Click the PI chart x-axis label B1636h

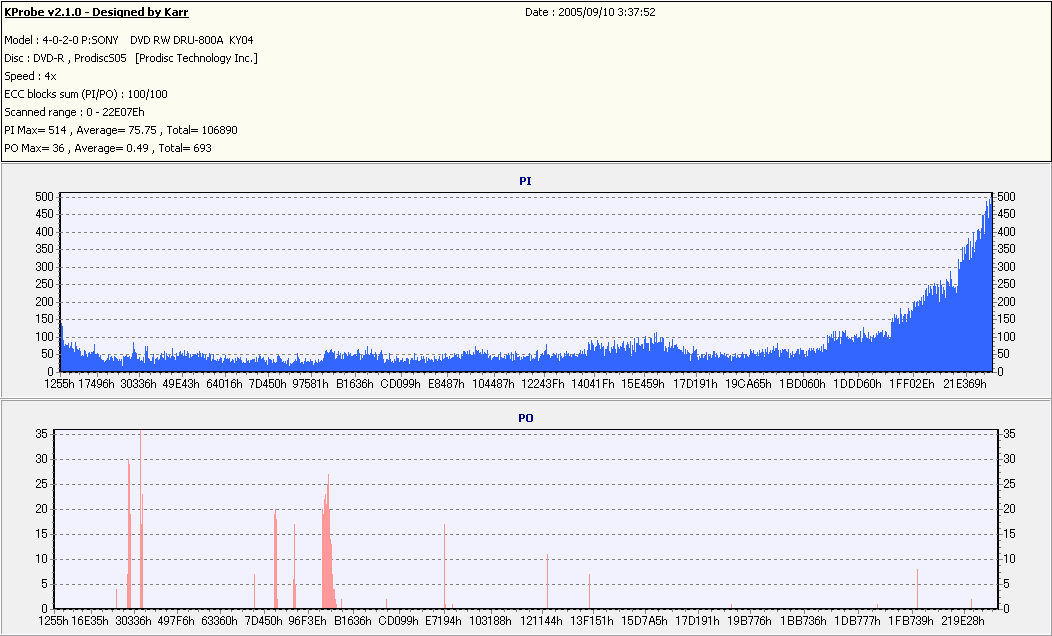point(354,384)
